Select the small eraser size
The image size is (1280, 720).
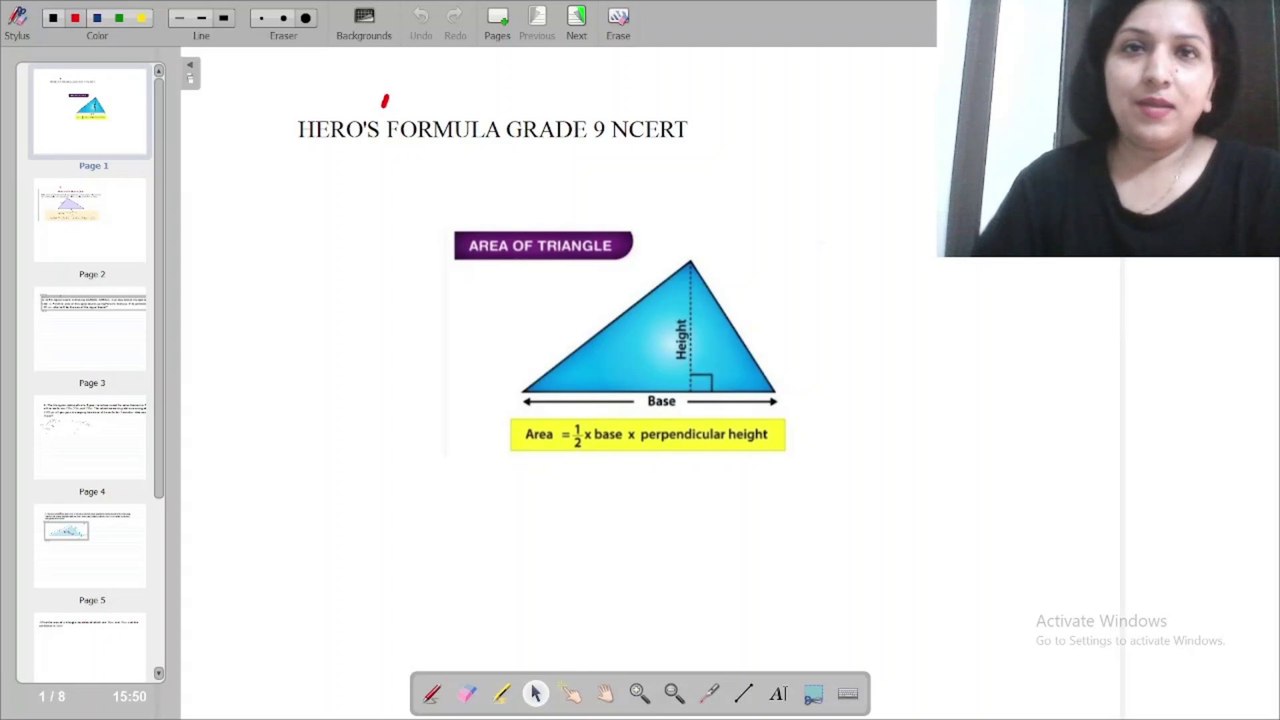click(261, 18)
